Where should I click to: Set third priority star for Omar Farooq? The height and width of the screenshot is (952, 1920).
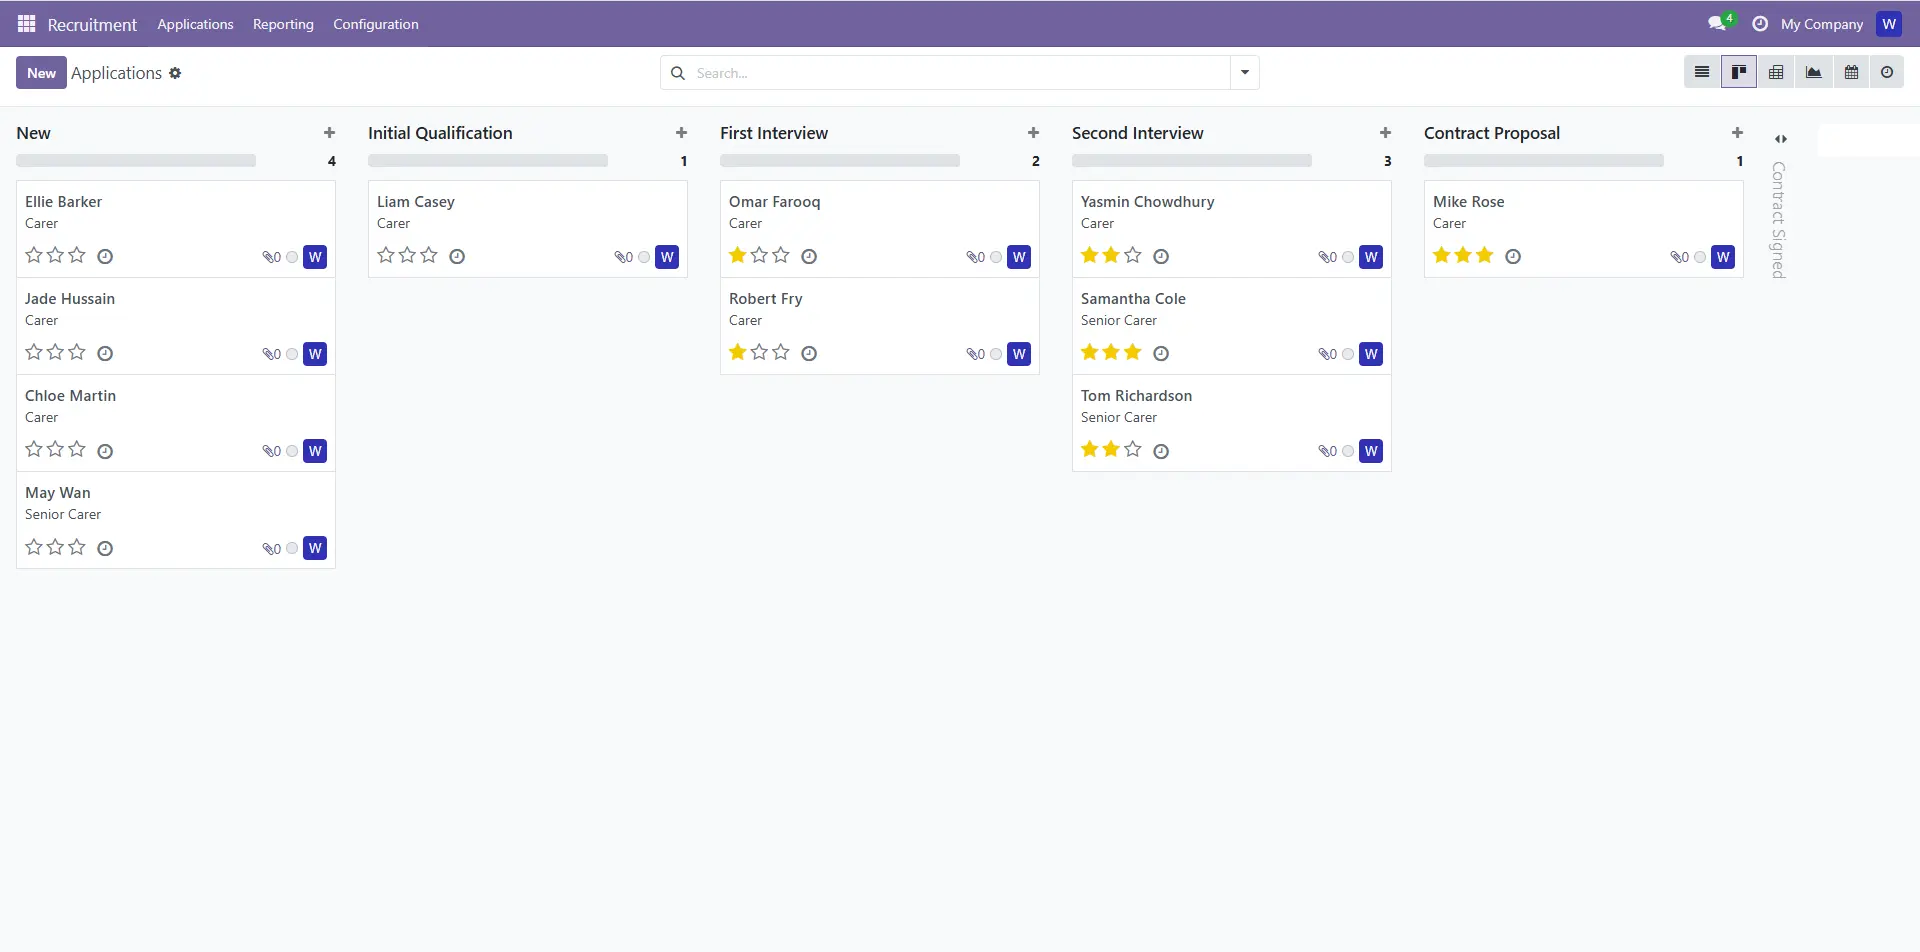pyautogui.click(x=781, y=255)
